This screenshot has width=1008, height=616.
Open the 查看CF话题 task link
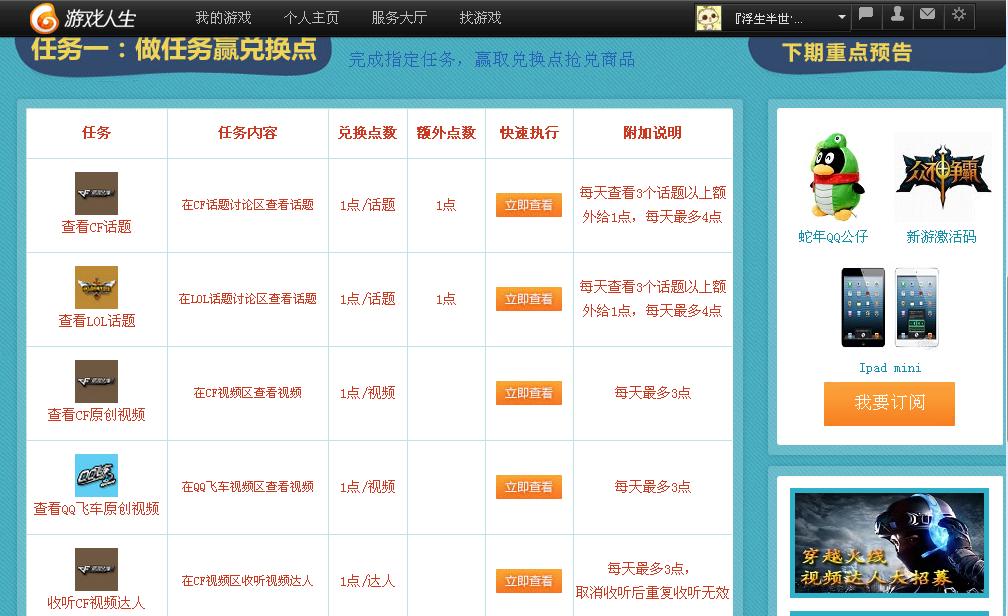(96, 227)
